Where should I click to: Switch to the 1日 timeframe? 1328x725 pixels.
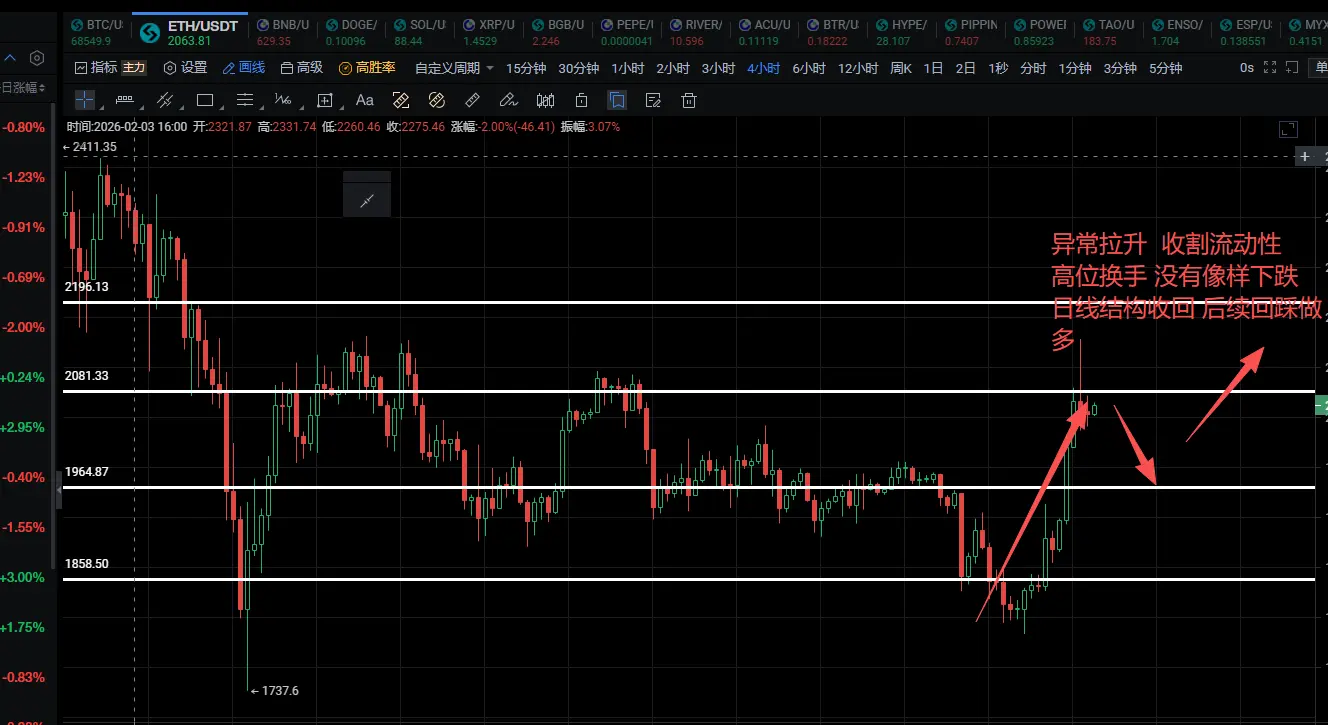click(933, 68)
